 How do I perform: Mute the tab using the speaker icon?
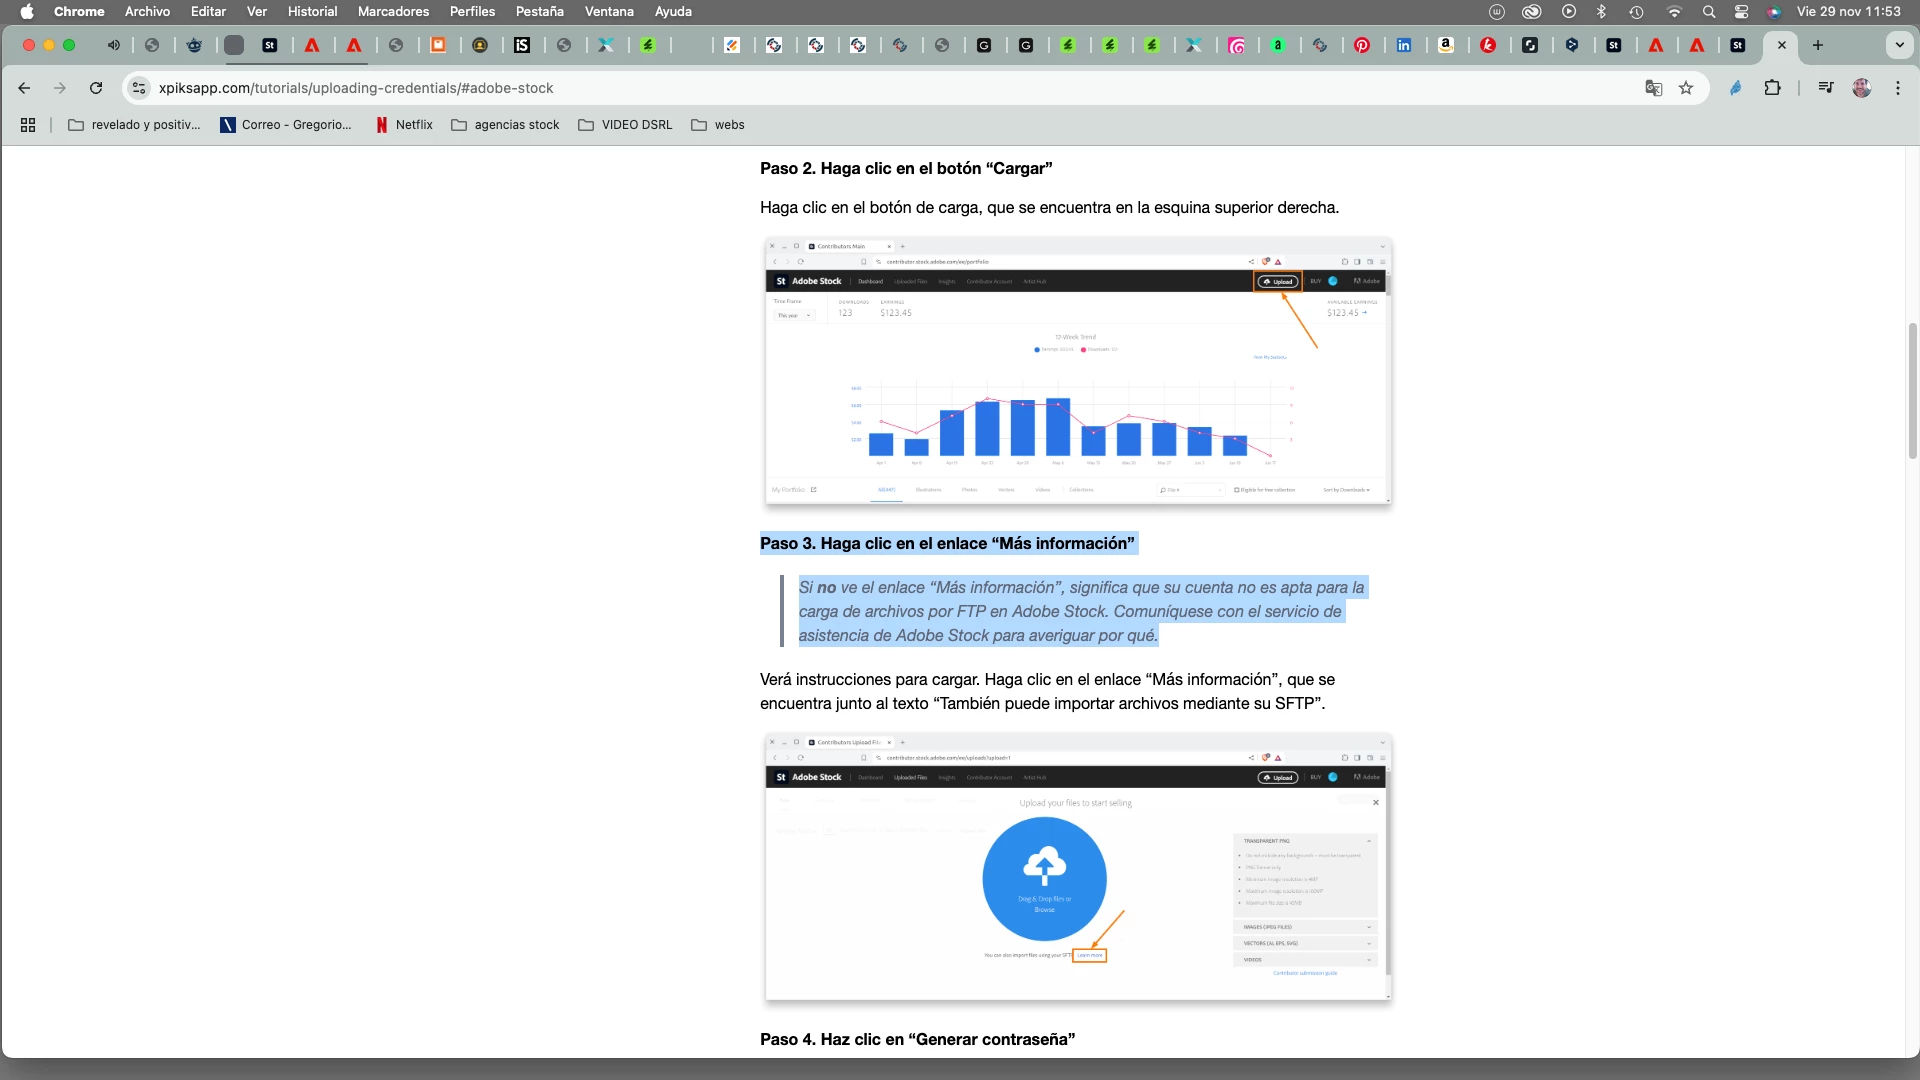click(114, 45)
